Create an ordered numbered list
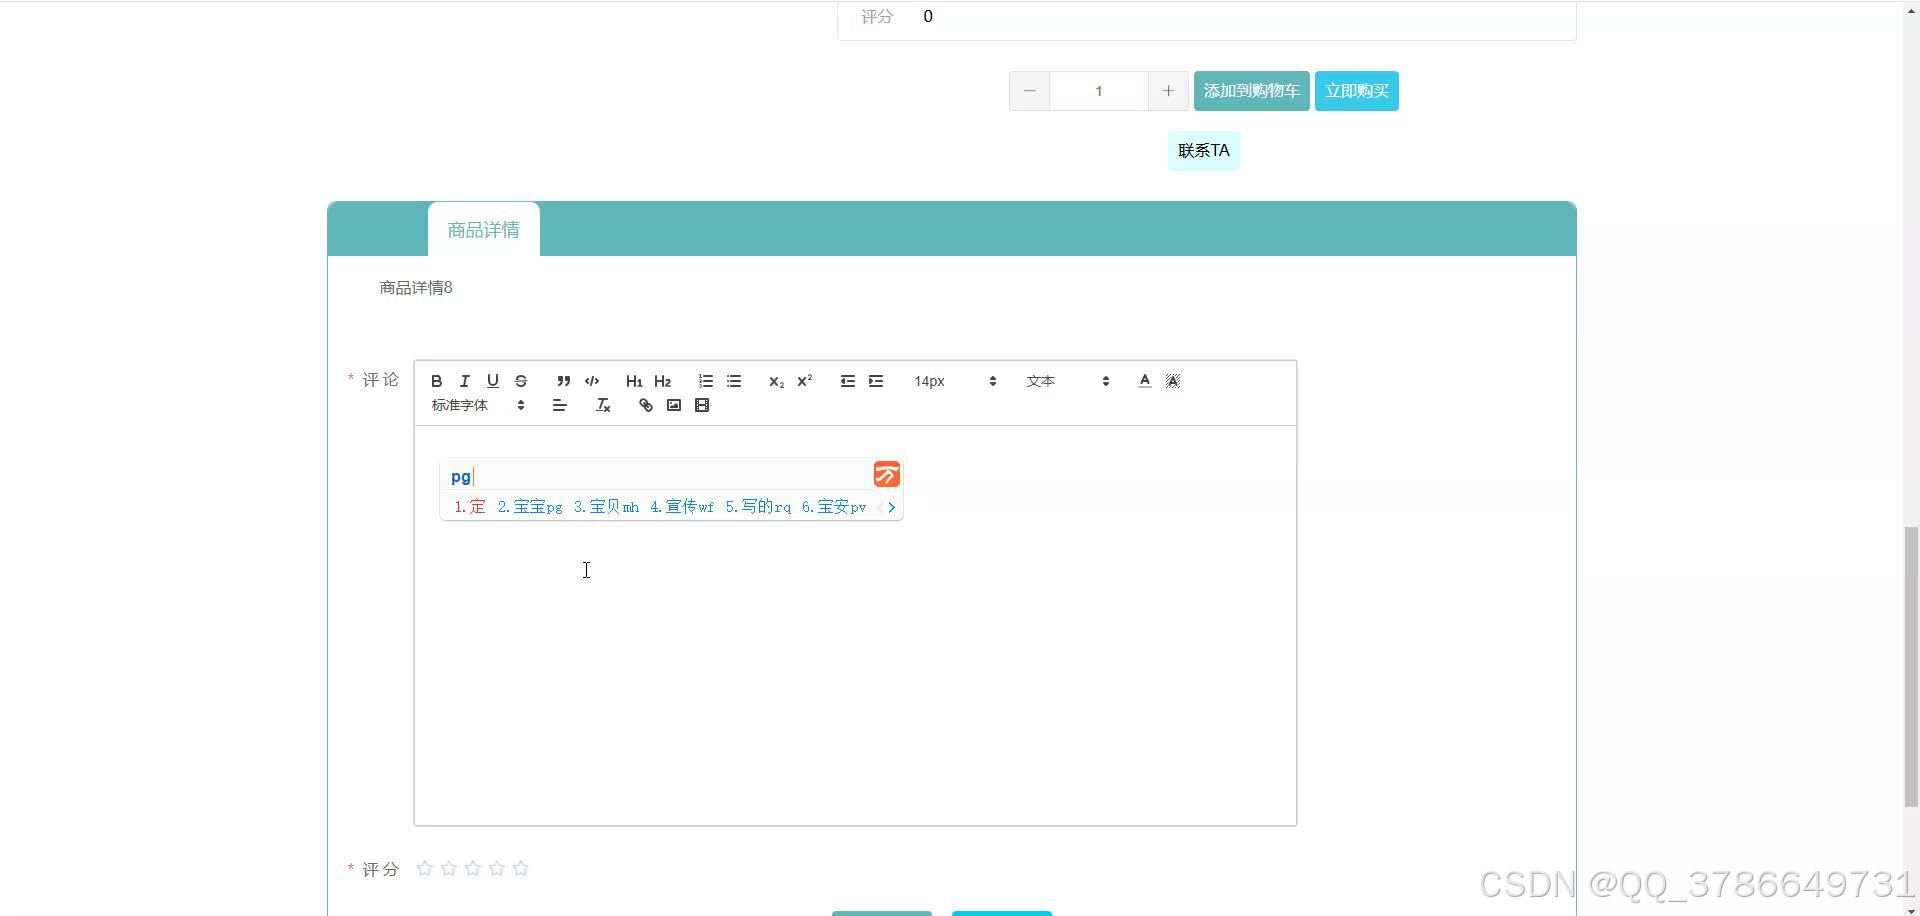The width and height of the screenshot is (1920, 916). click(x=706, y=381)
